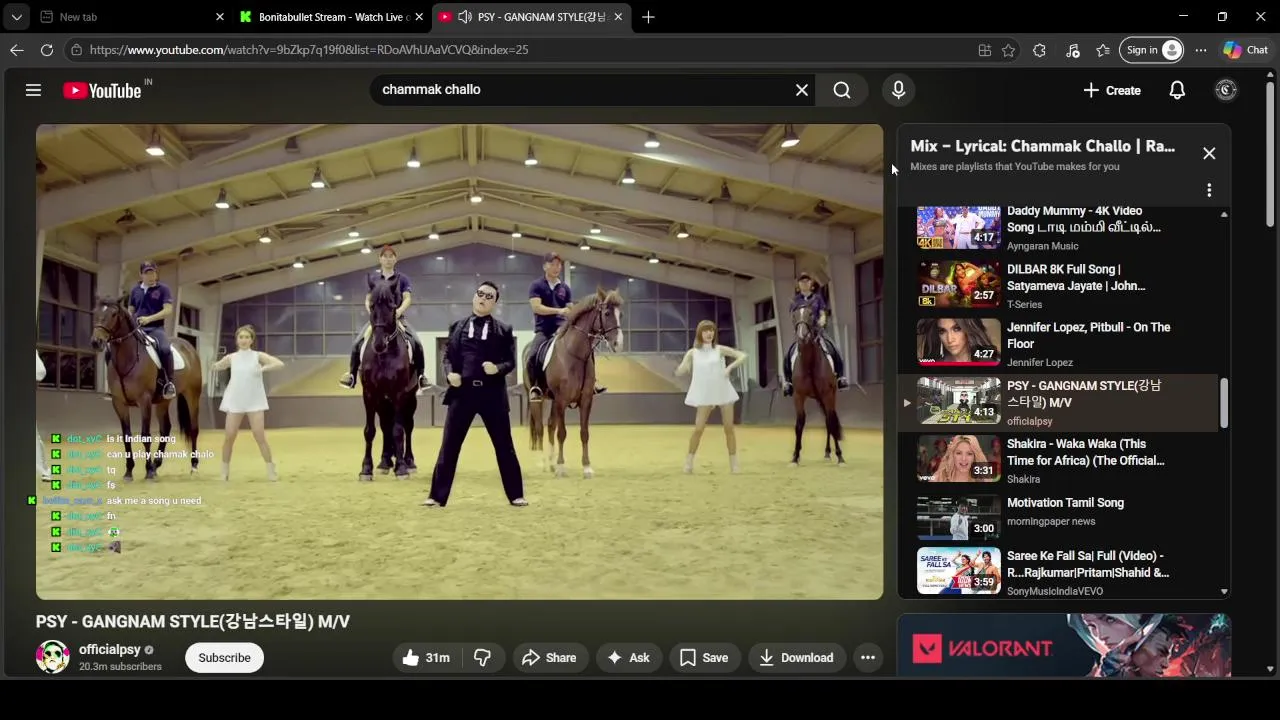Open browser Favorites icon

pos(1103,50)
